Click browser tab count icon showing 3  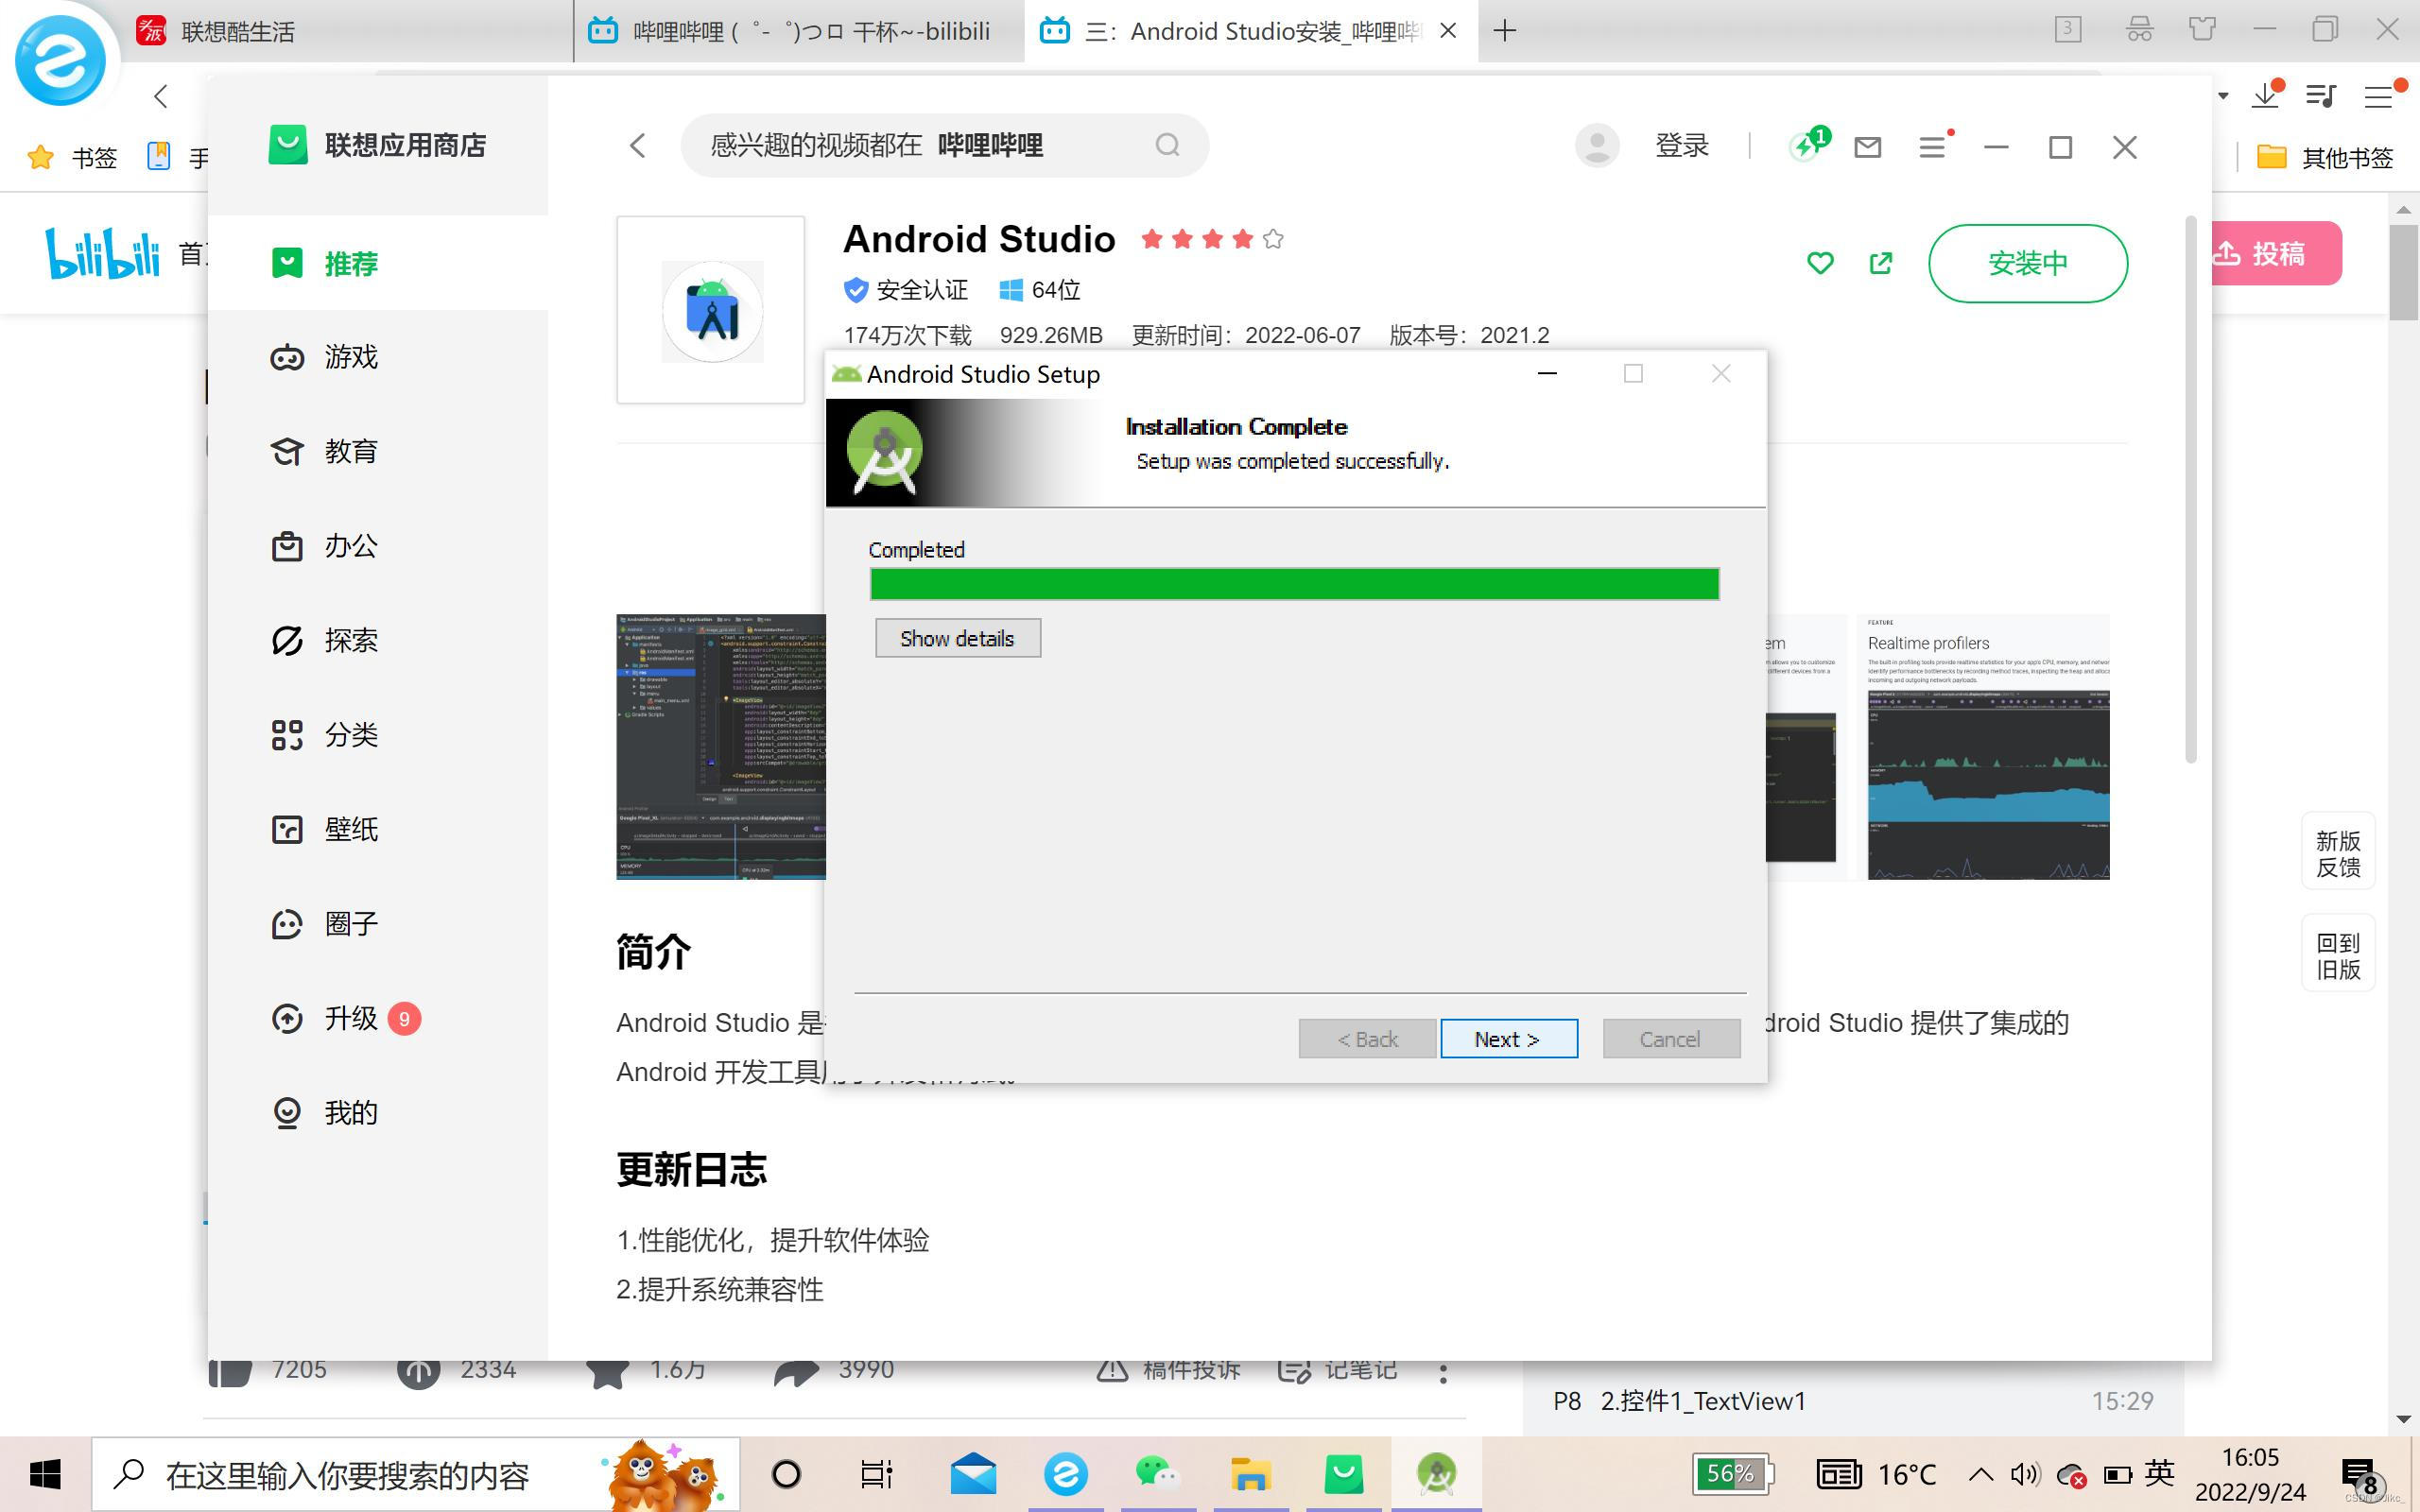2067,29
